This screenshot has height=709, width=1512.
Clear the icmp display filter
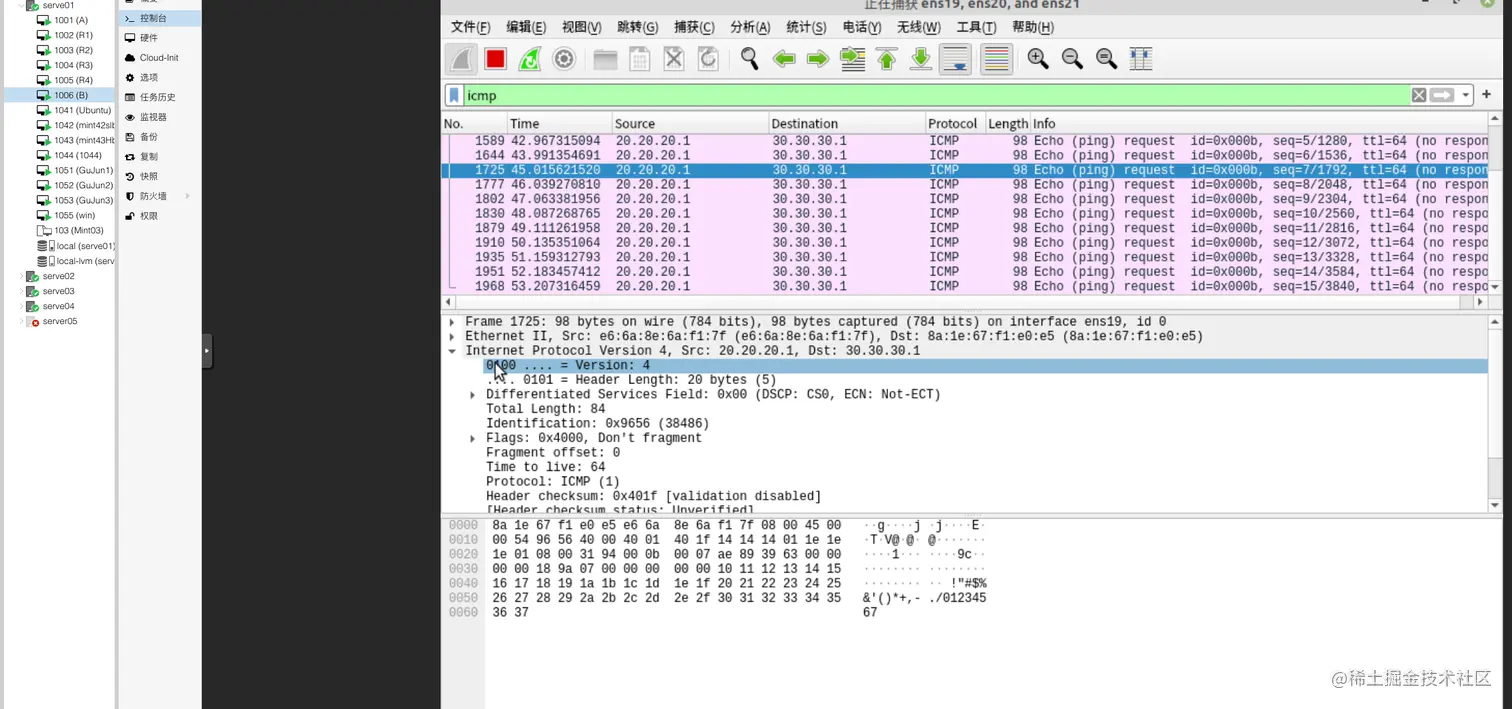[1419, 95]
